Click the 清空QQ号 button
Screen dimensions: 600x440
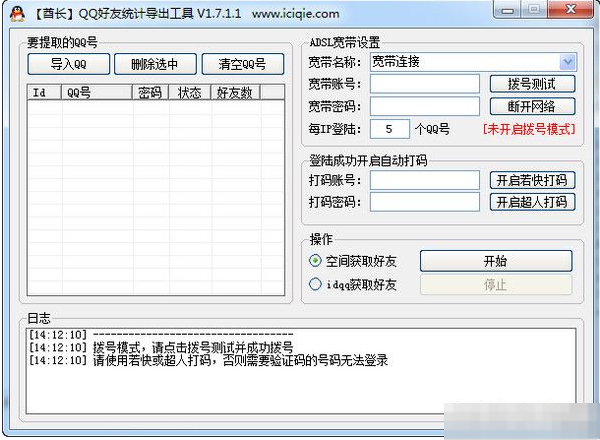click(x=234, y=64)
